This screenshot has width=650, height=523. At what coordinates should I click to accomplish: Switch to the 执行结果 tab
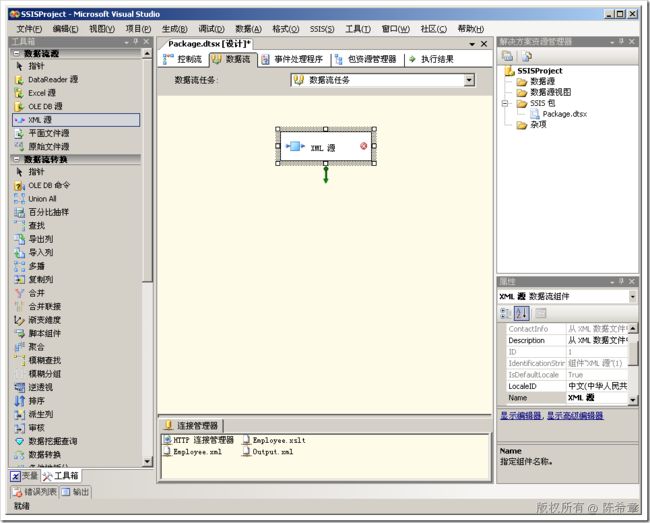point(432,59)
